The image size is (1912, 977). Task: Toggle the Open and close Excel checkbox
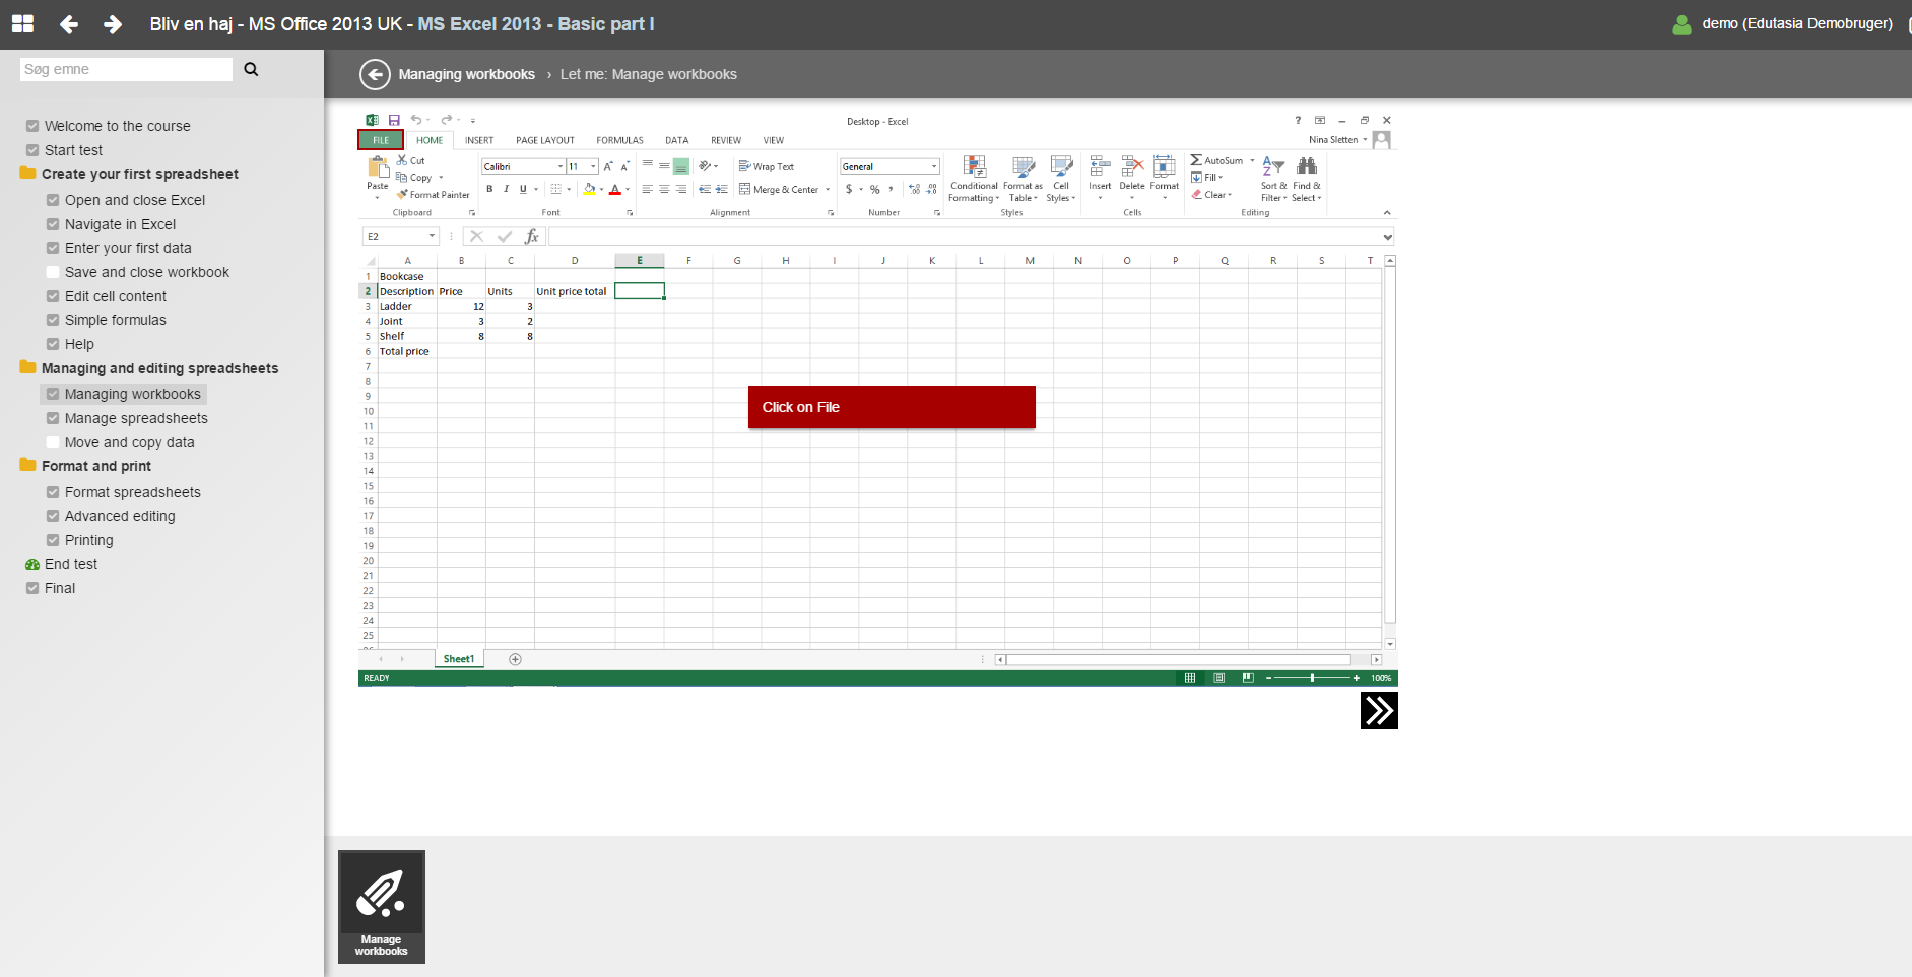pyautogui.click(x=53, y=200)
